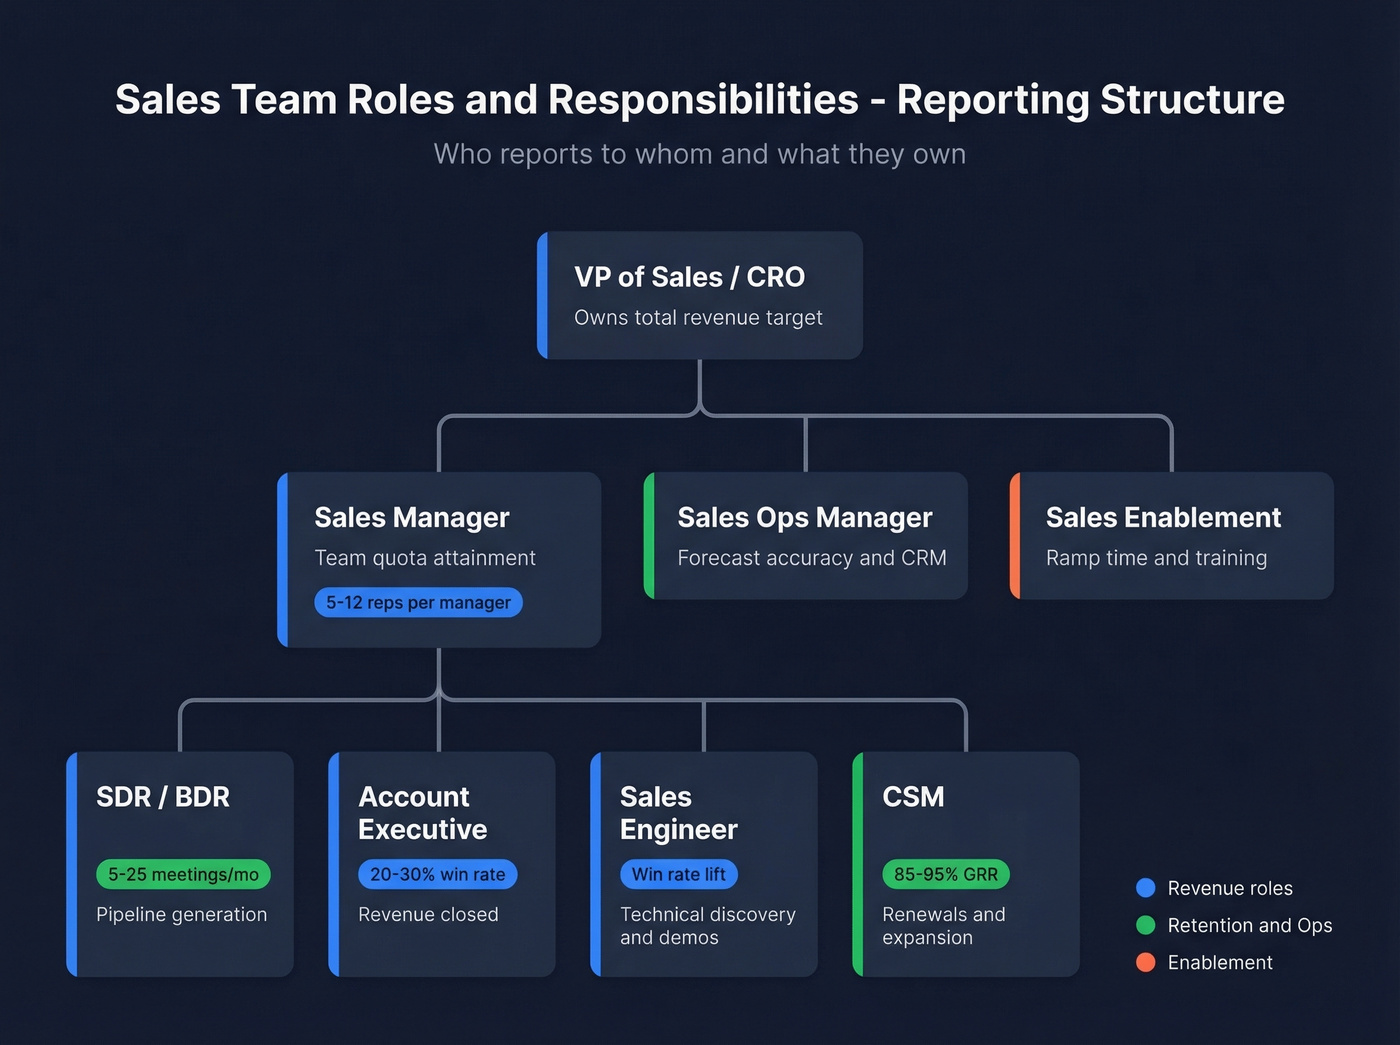Click the text 'Team quota attainment'
The width and height of the screenshot is (1400, 1045).
425,558
